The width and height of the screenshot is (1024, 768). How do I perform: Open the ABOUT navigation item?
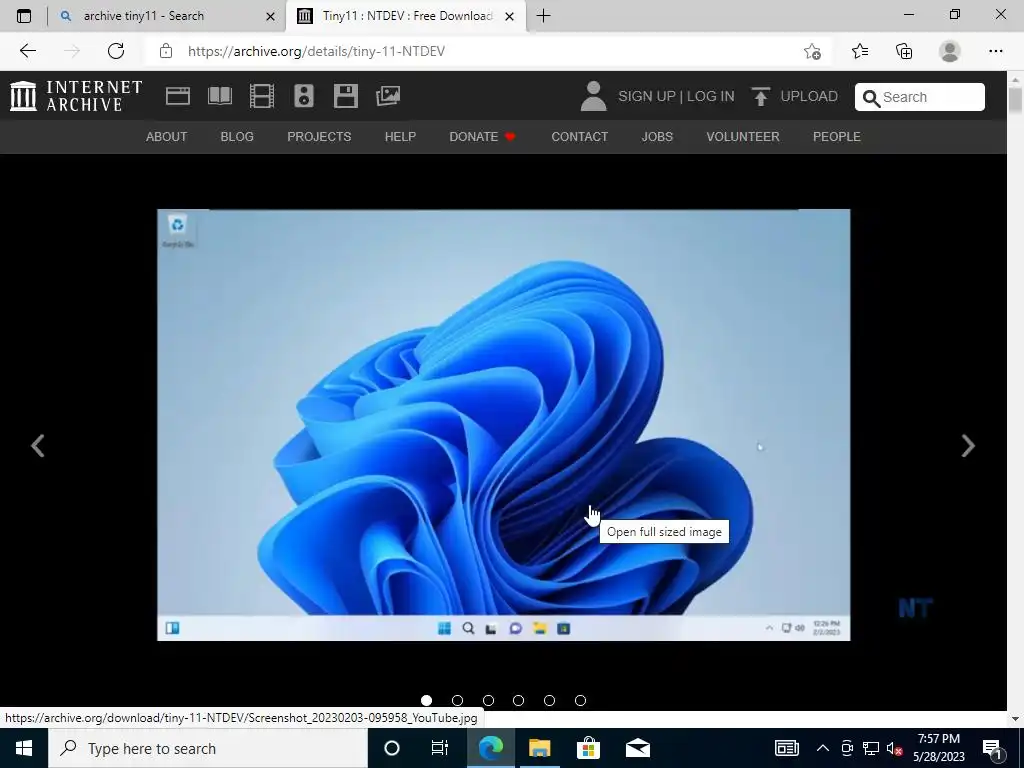click(167, 136)
